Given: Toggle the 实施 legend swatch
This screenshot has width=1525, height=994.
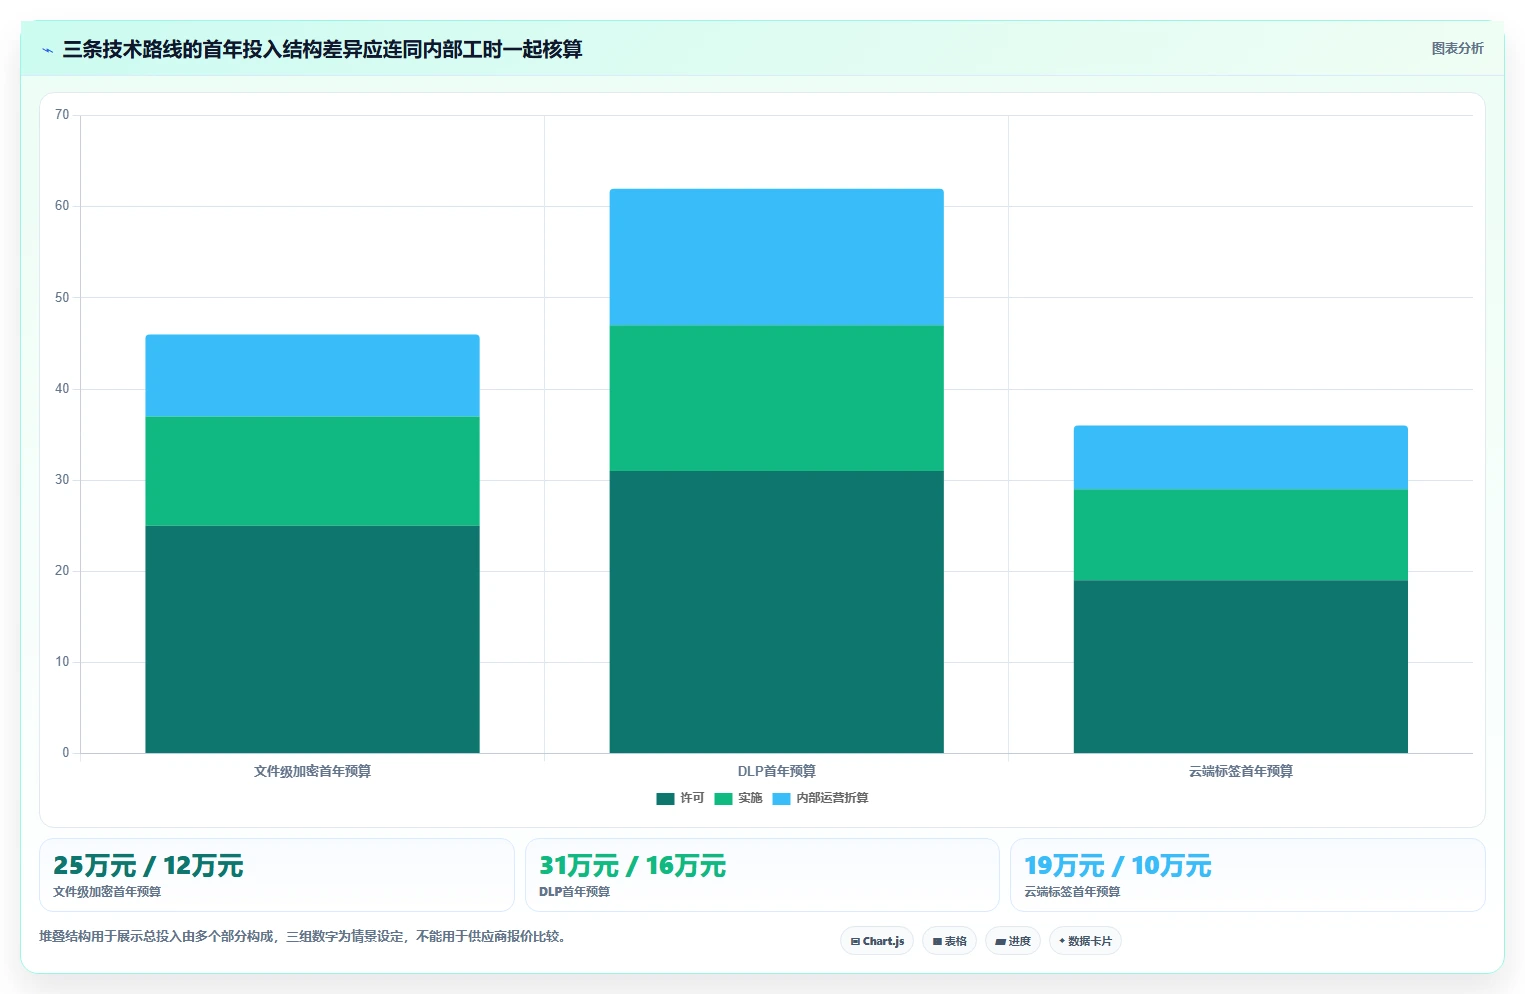Looking at the screenshot, I should 723,798.
